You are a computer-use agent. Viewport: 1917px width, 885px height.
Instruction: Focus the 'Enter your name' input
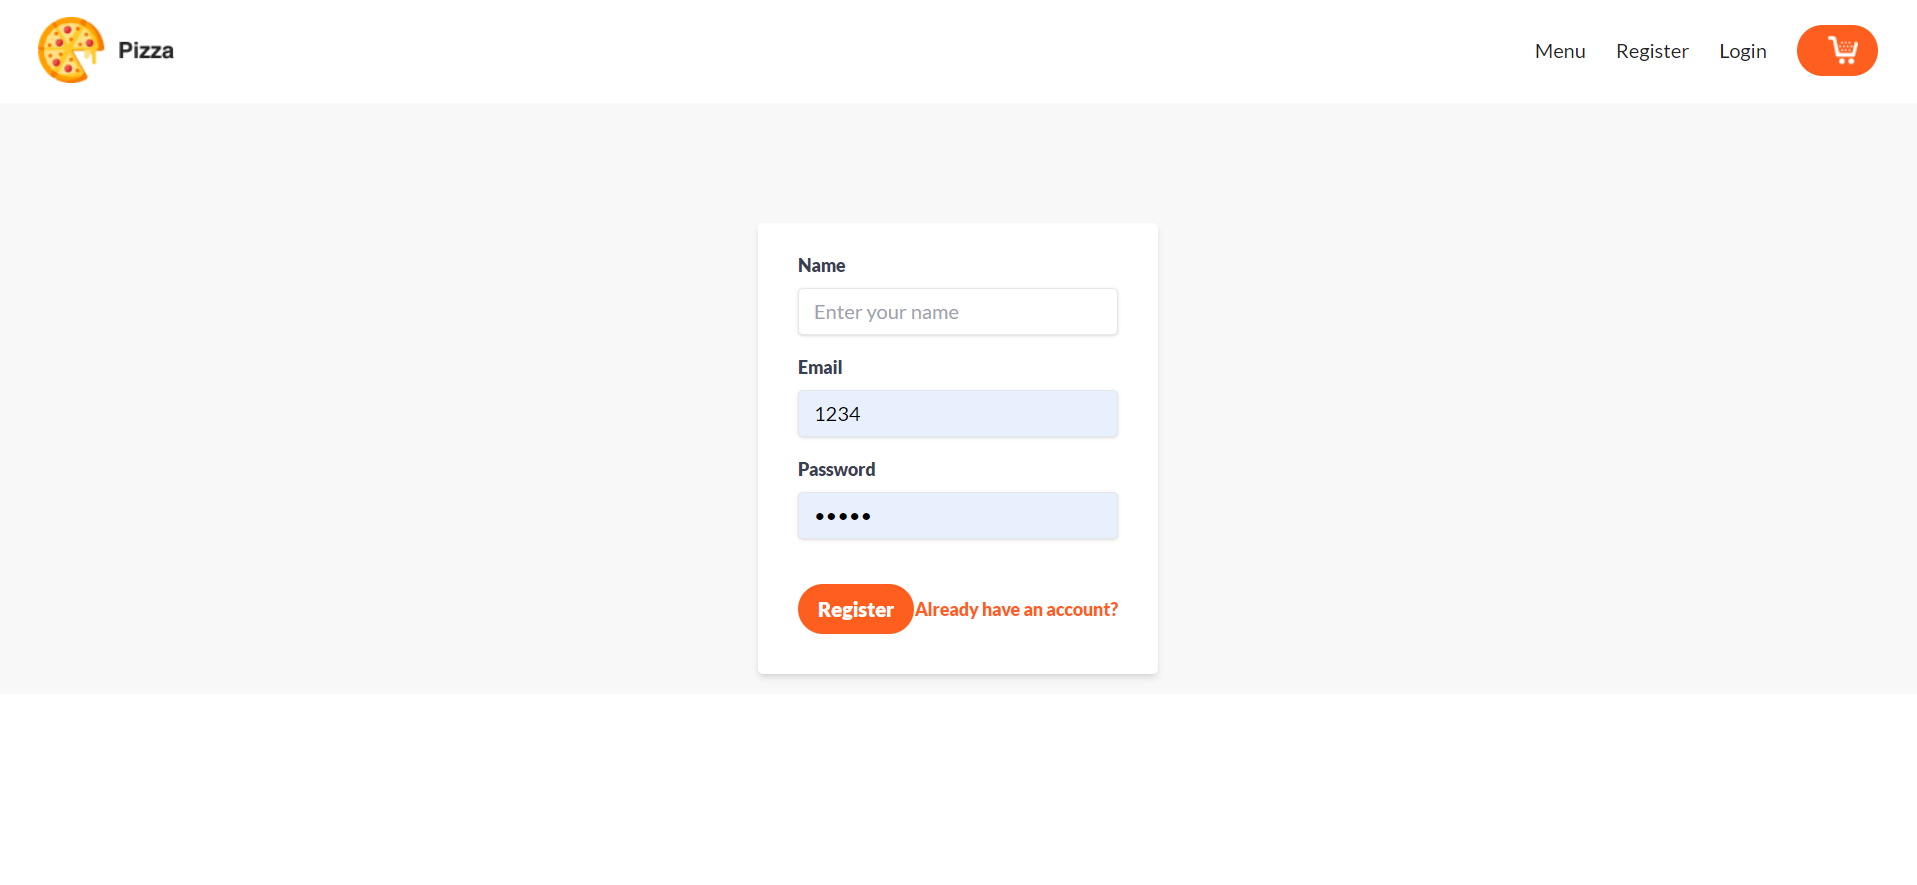click(957, 311)
